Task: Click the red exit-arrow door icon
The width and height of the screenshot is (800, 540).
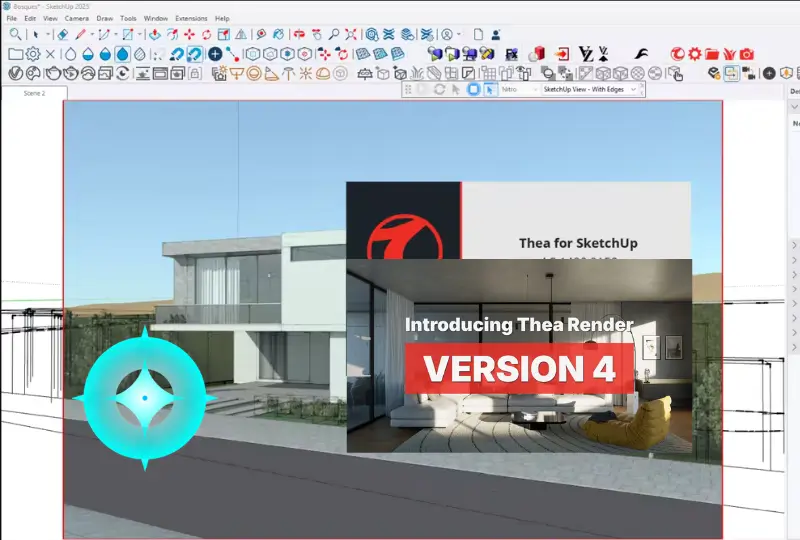Action: [x=562, y=54]
